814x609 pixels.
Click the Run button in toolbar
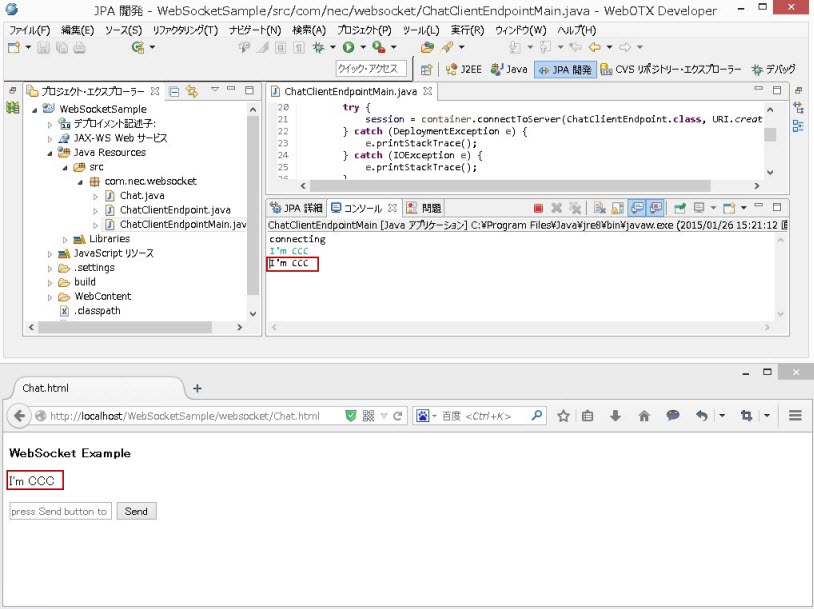click(x=348, y=47)
